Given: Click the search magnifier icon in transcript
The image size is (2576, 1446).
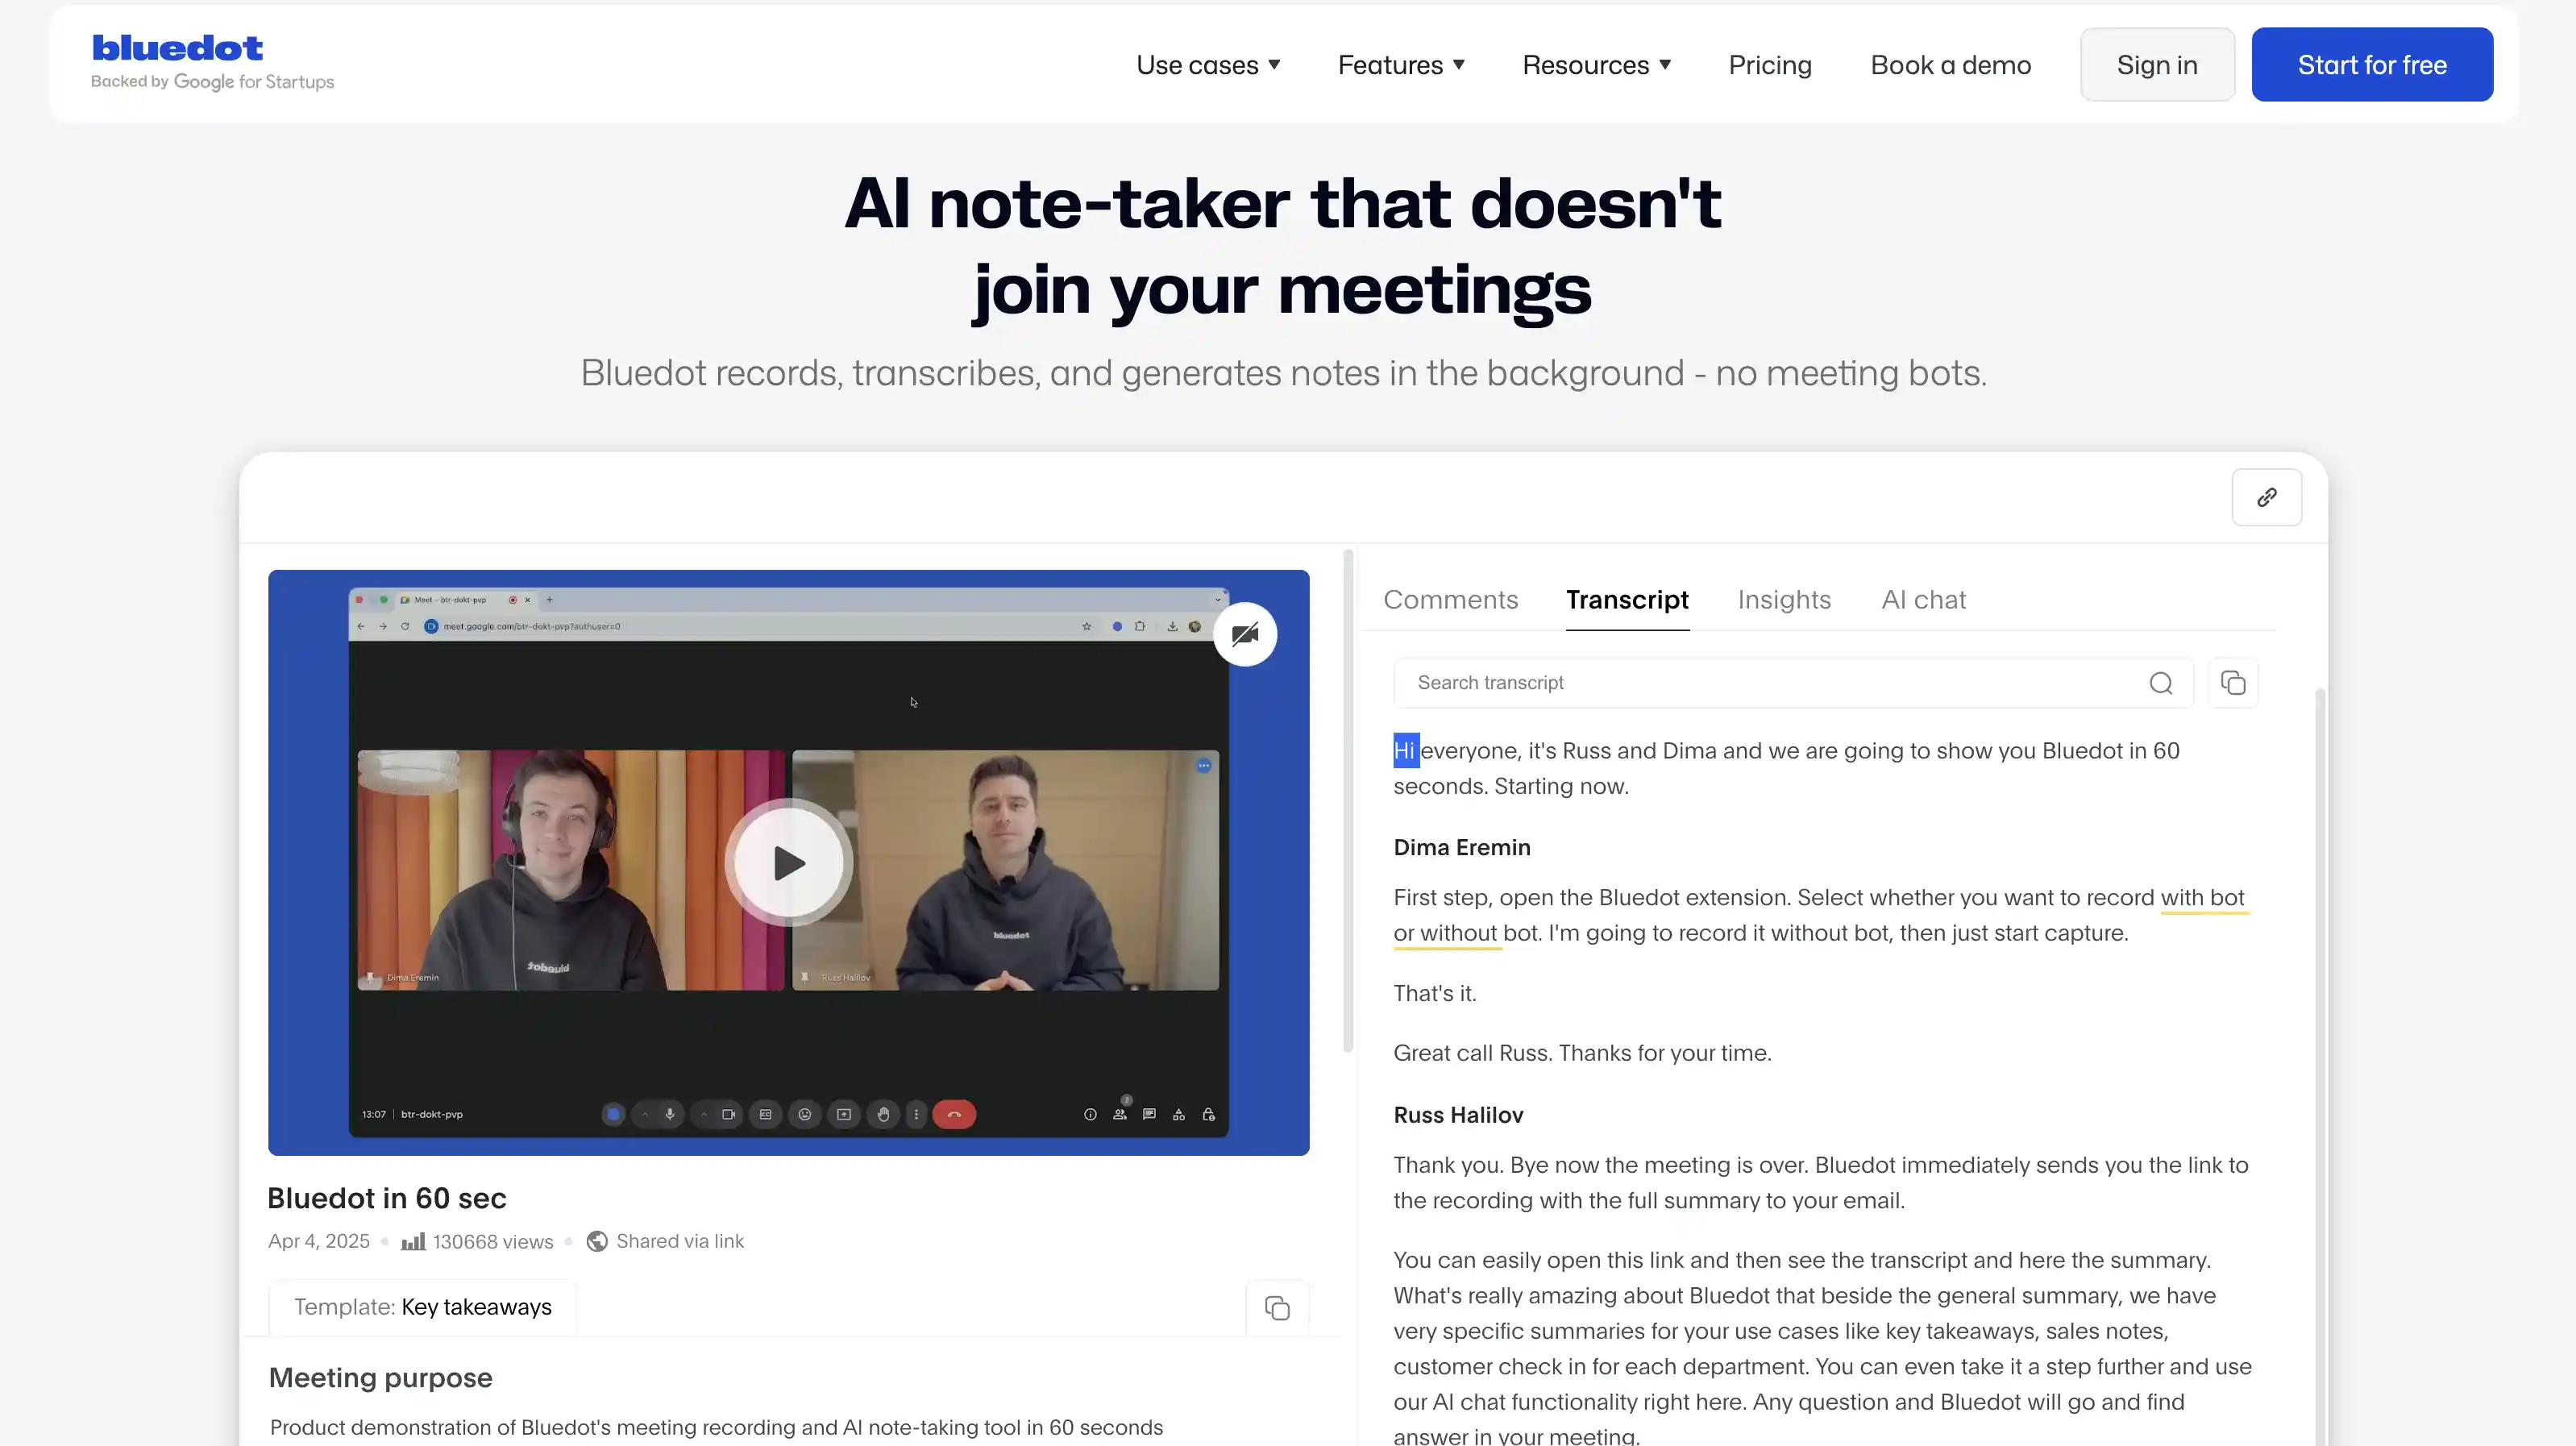Looking at the screenshot, I should [2161, 683].
